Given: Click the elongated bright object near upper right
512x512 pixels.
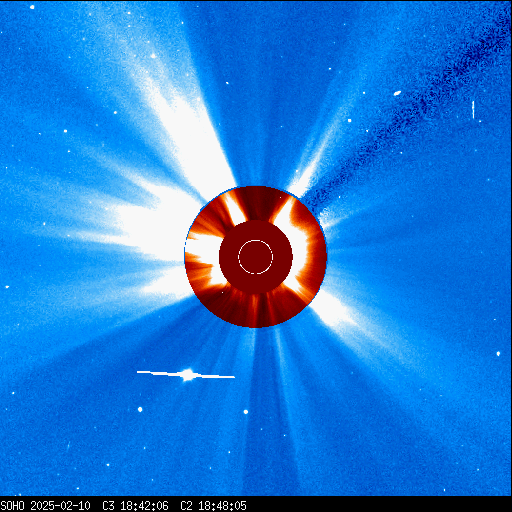Looking at the screenshot, I should 397,93.
